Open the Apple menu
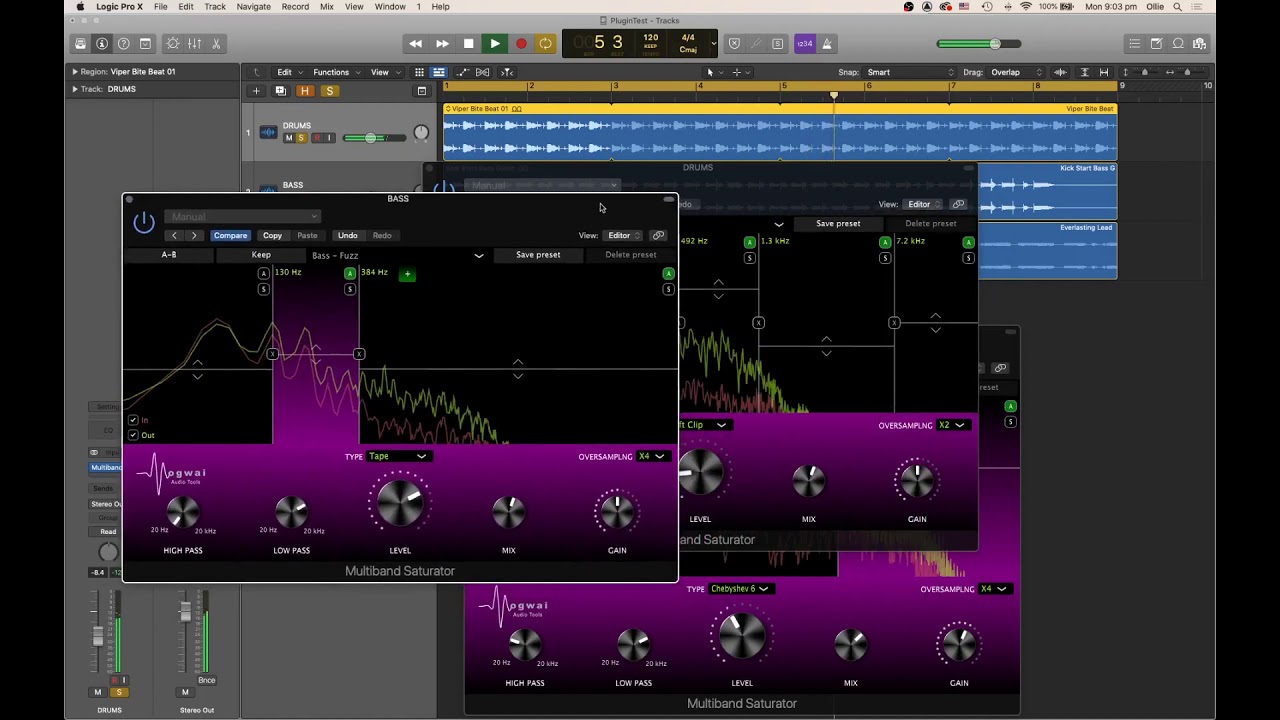Viewport: 1280px width, 720px height. 80,7
